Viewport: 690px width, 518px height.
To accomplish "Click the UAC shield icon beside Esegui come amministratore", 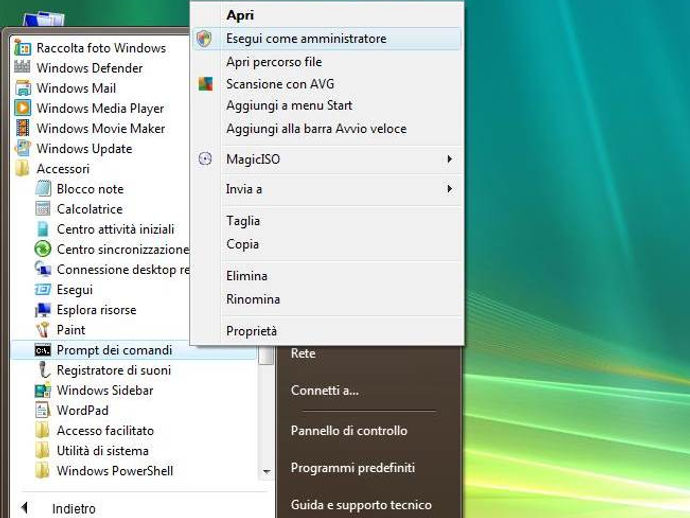I will [x=204, y=38].
